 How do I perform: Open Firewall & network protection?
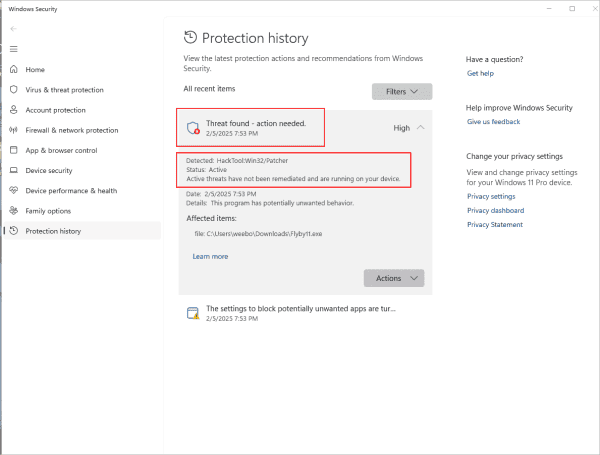[x=83, y=130]
